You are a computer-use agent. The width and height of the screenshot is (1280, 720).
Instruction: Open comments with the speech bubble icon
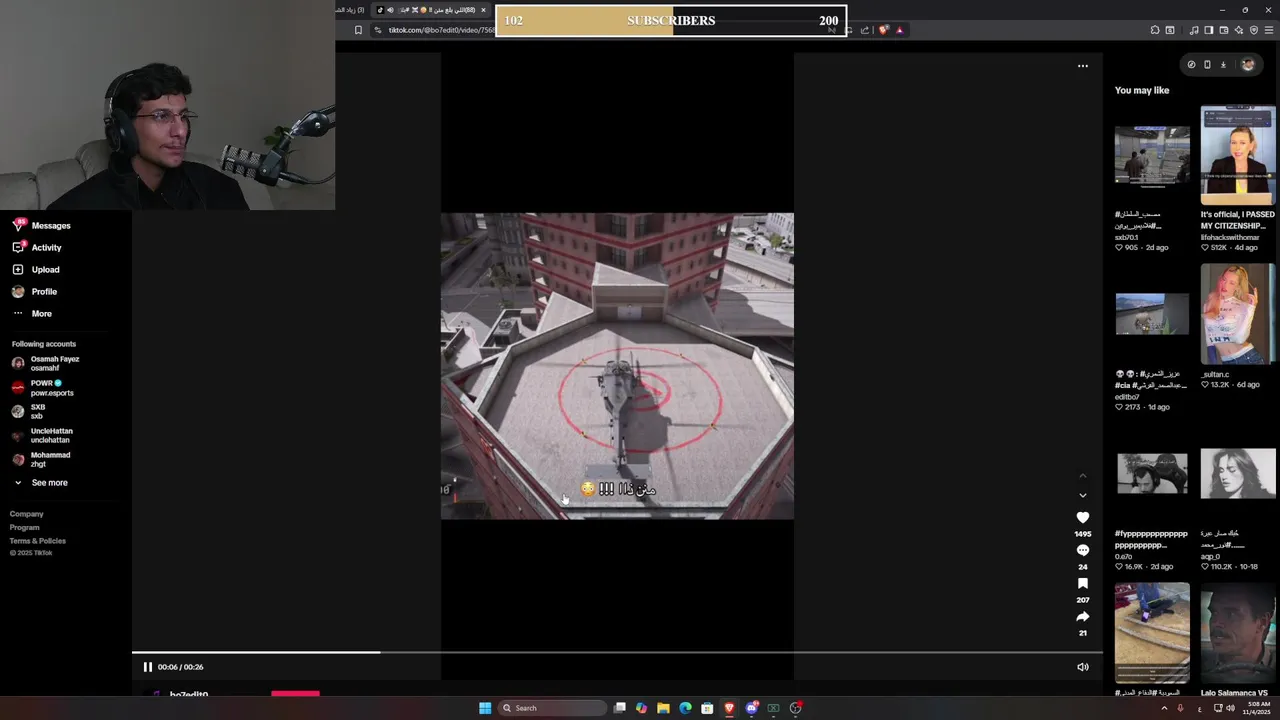click(x=1082, y=550)
